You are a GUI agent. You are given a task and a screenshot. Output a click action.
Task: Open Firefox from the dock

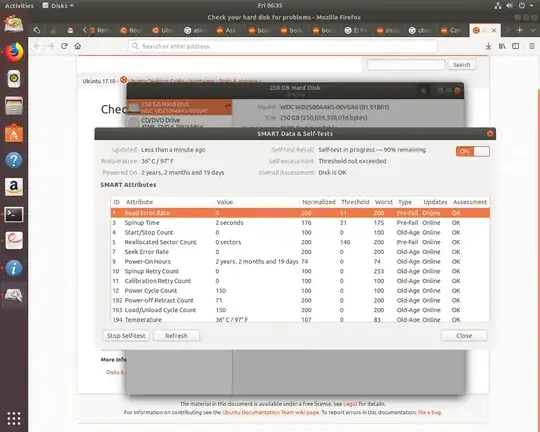click(x=14, y=52)
